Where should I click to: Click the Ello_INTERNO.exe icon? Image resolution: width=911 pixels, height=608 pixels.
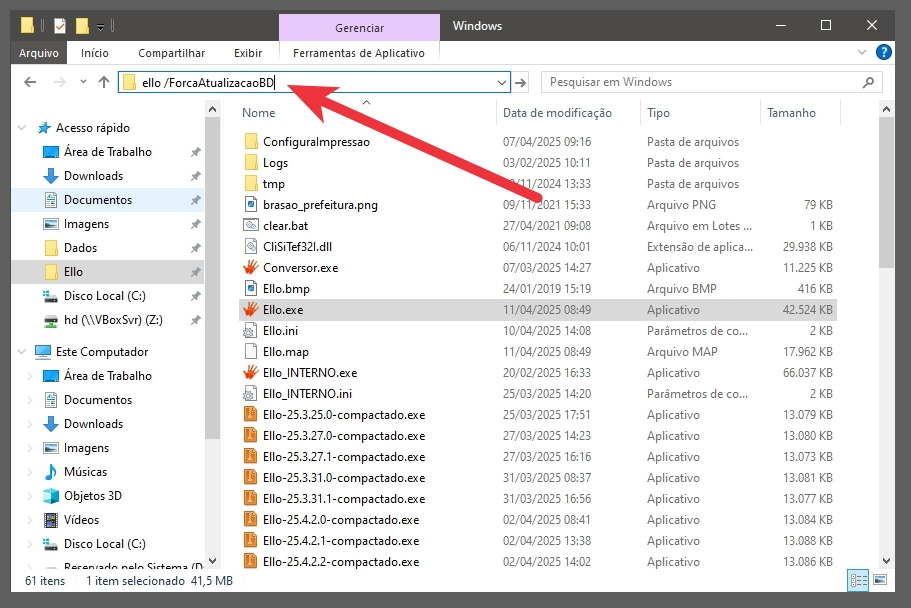click(x=250, y=372)
